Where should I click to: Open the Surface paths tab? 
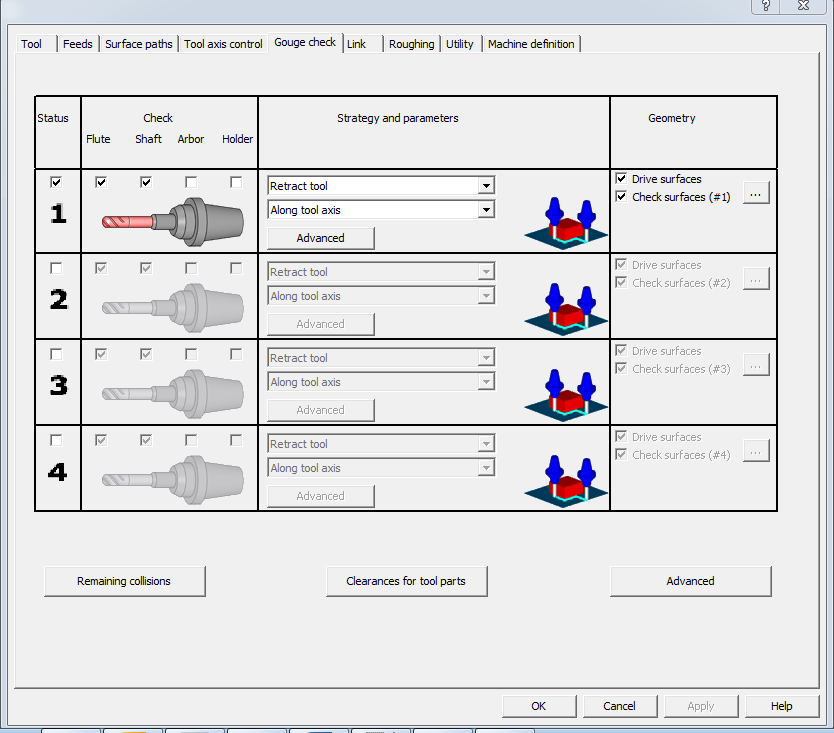pyautogui.click(x=138, y=44)
